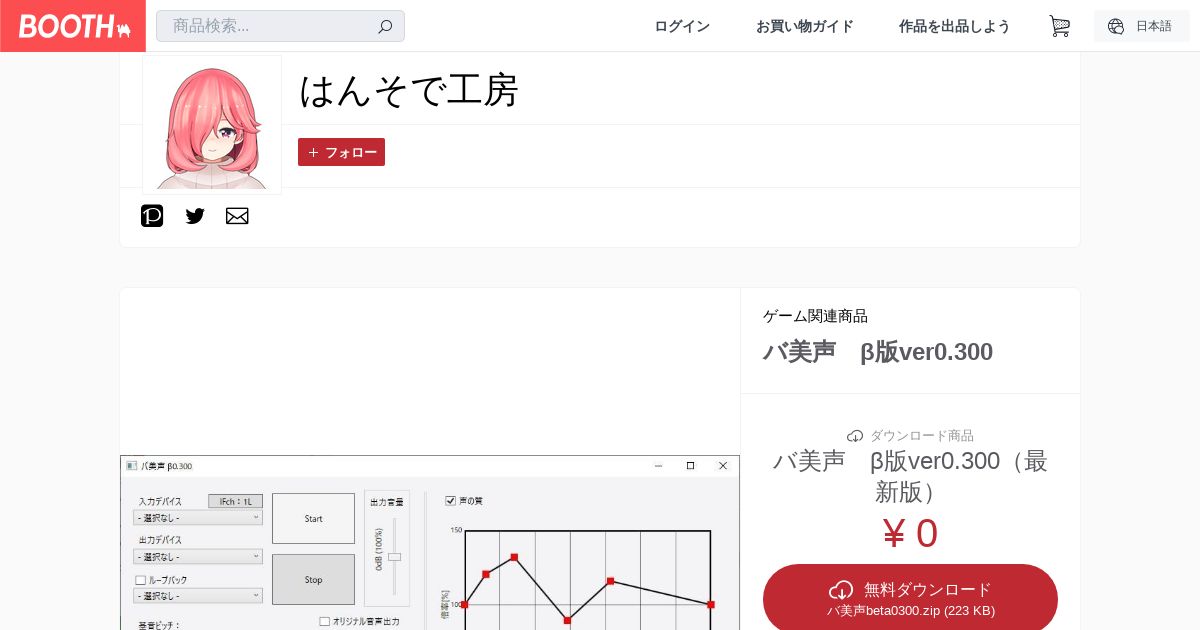
Task: Click 出力音量 slider in screenshot
Action: [394, 556]
